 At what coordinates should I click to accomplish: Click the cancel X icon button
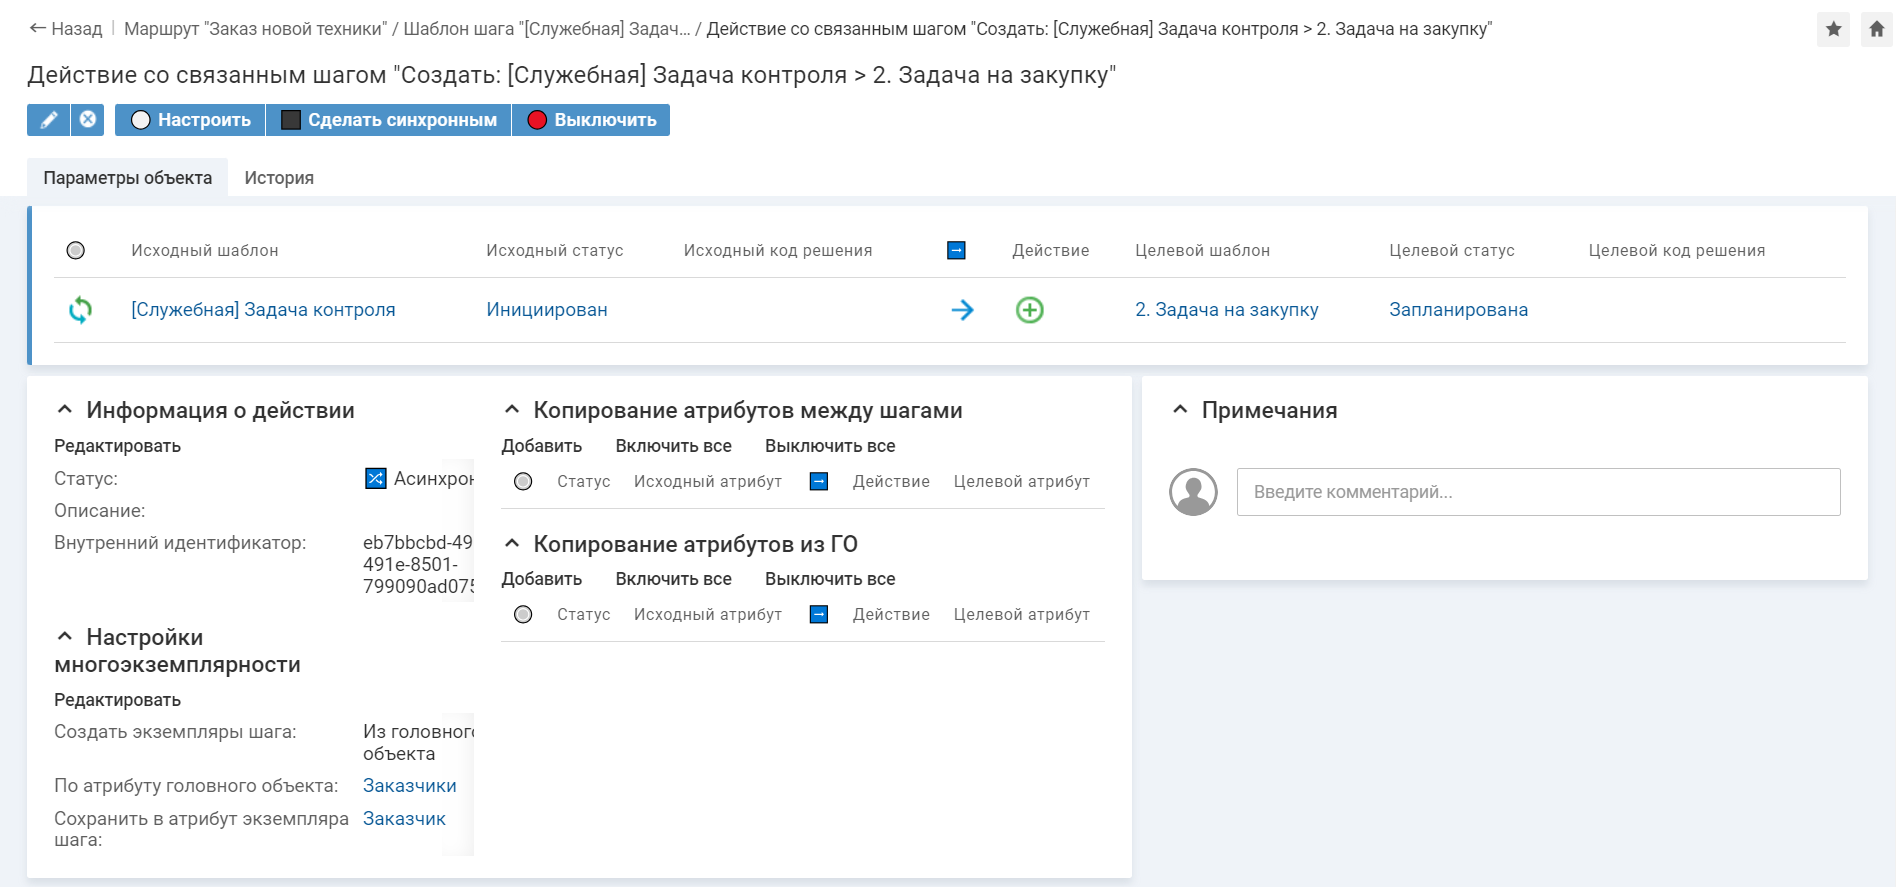click(88, 120)
